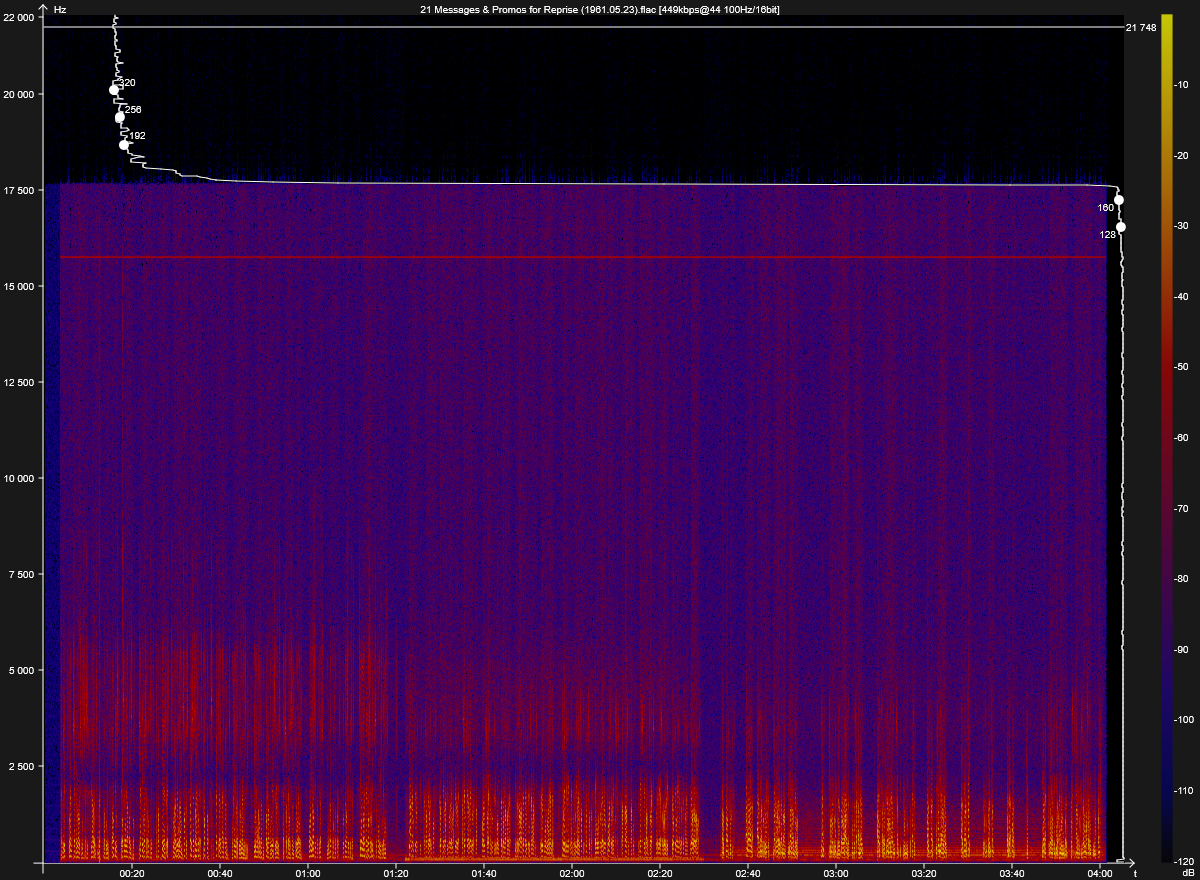Click the -20 dB scale label
The height and width of the screenshot is (880, 1200).
tap(1181, 156)
